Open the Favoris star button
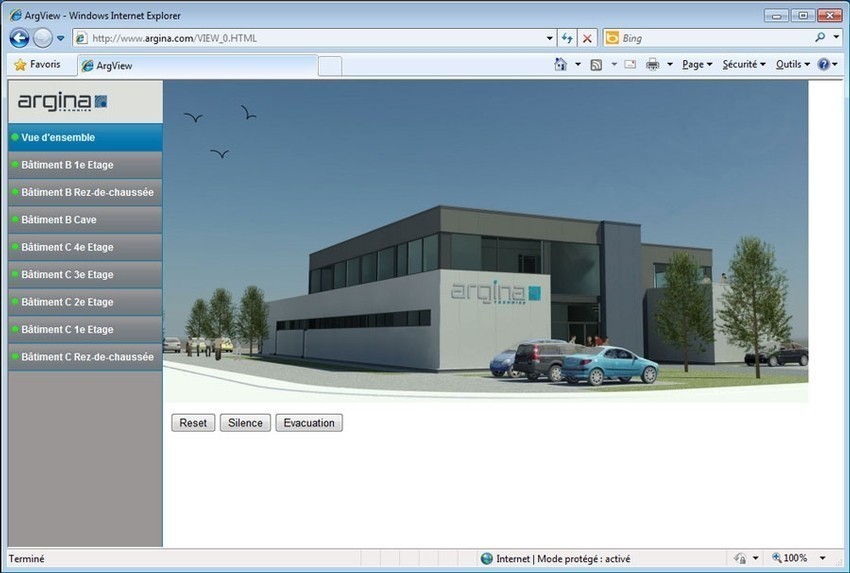This screenshot has height=573, width=850. click(37, 65)
